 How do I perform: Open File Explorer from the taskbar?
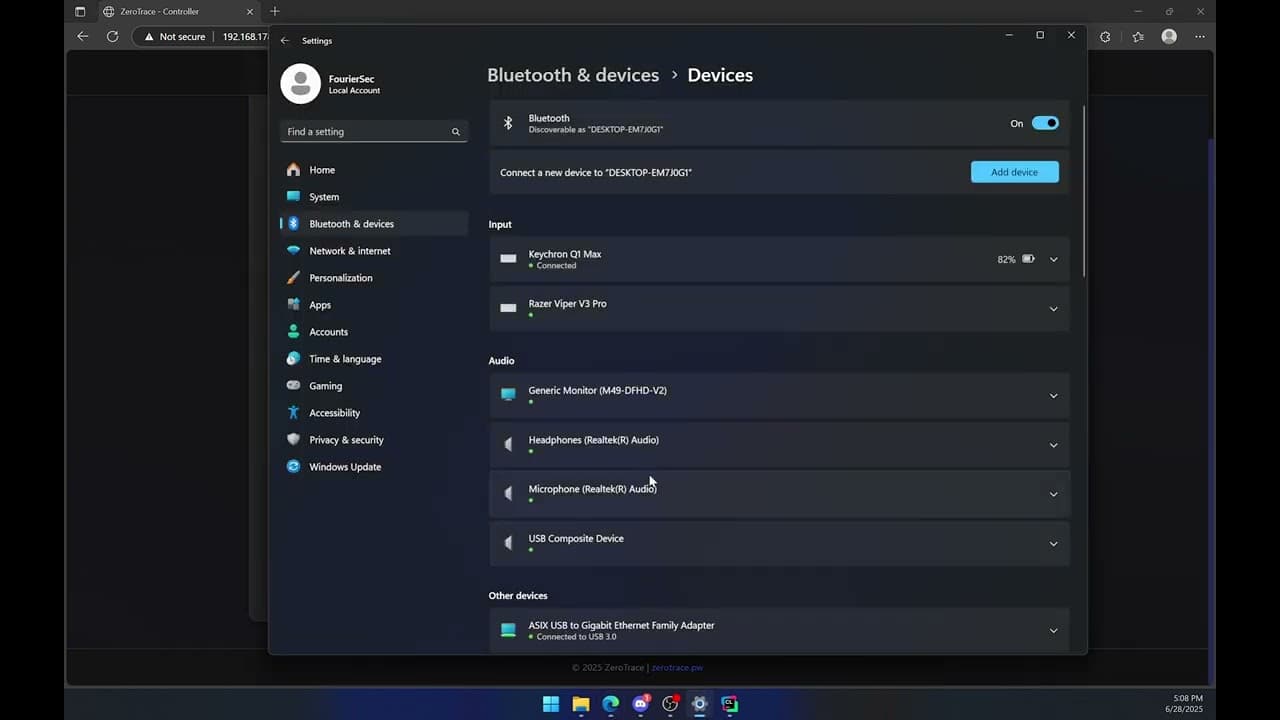click(x=581, y=704)
